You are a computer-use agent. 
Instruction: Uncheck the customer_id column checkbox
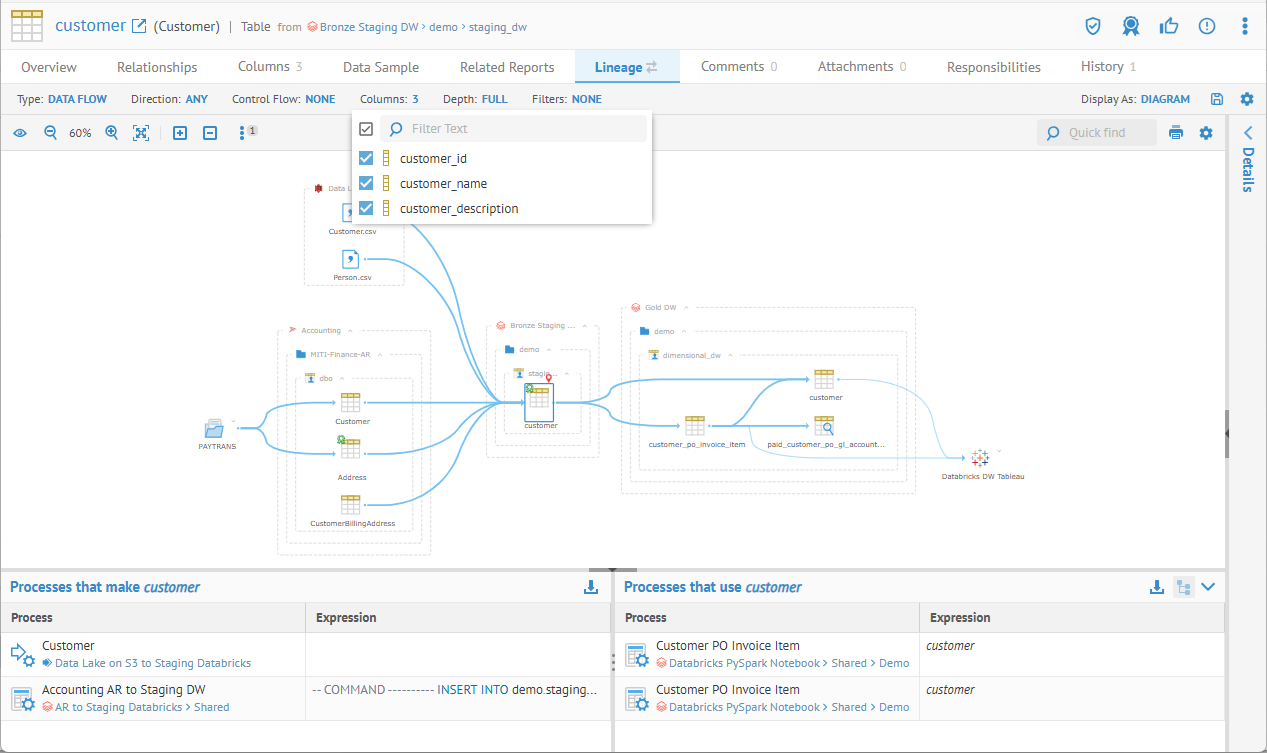pos(366,158)
